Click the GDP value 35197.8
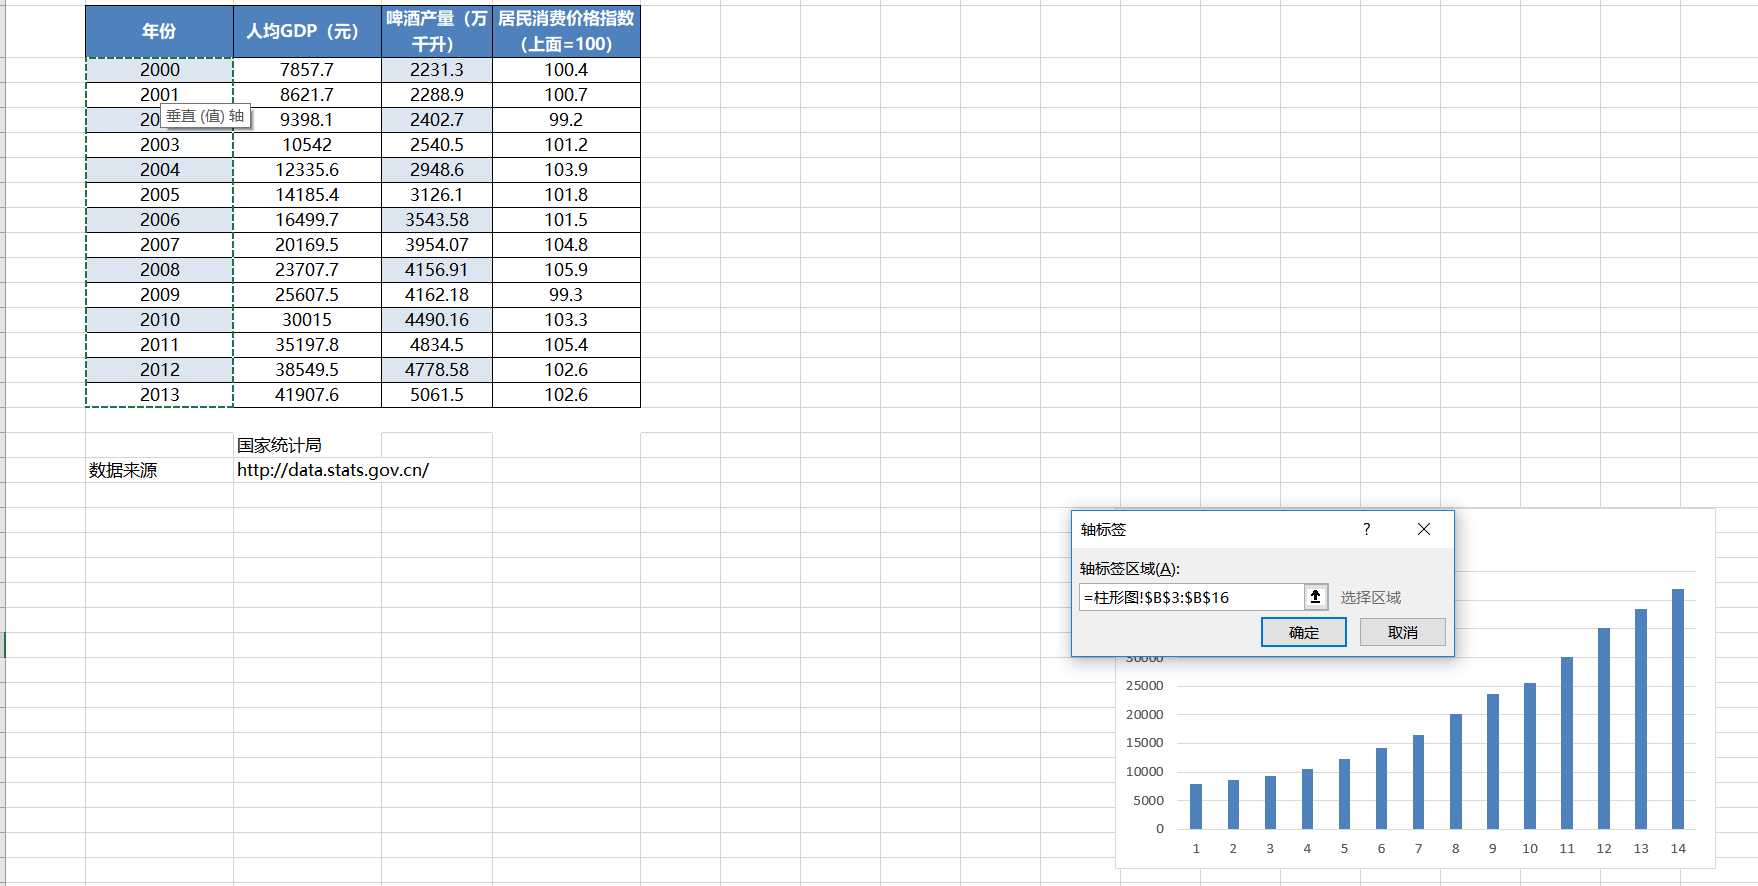 (307, 345)
